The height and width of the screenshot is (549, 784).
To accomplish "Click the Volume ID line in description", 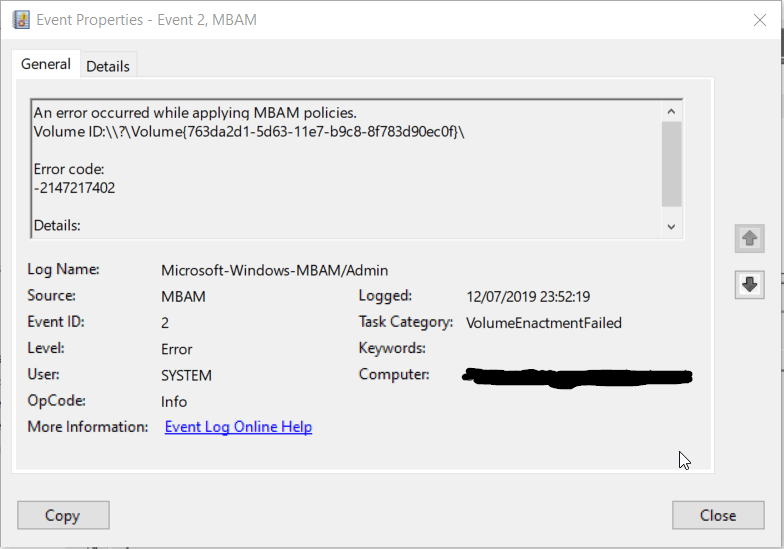I will (x=249, y=131).
